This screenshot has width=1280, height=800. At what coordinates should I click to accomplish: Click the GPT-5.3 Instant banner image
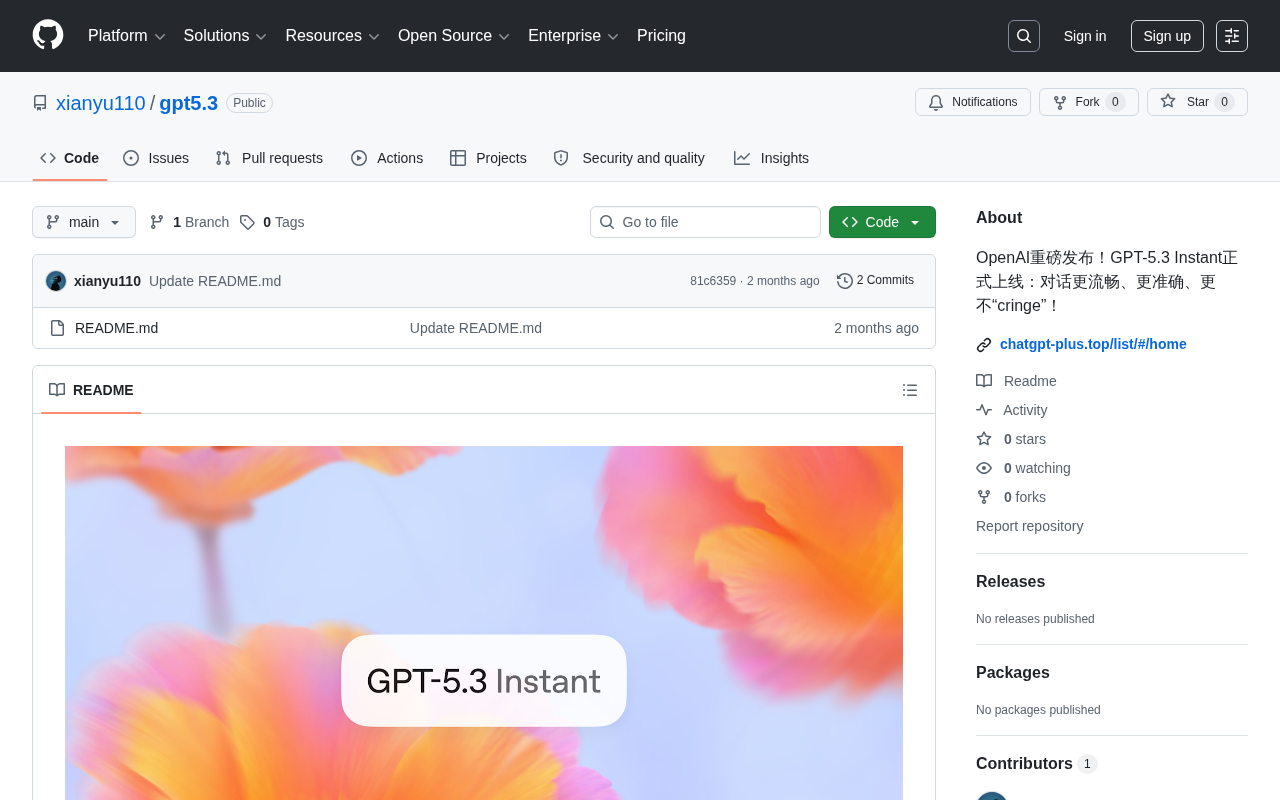[484, 623]
